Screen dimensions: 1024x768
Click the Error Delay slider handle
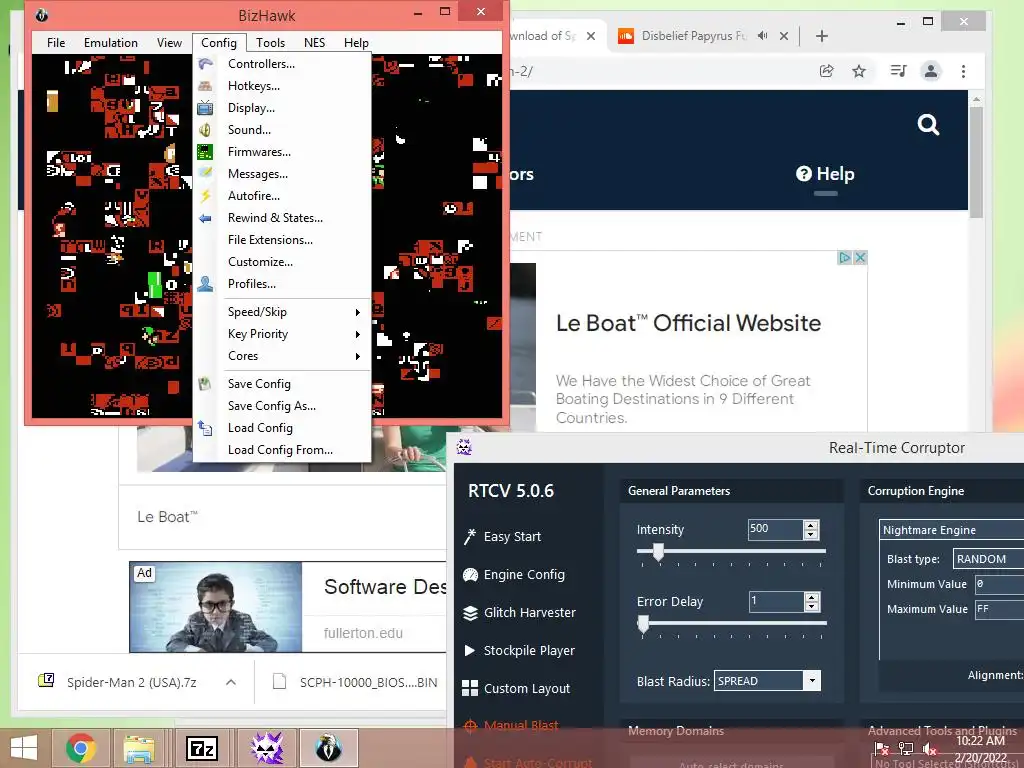click(x=643, y=624)
